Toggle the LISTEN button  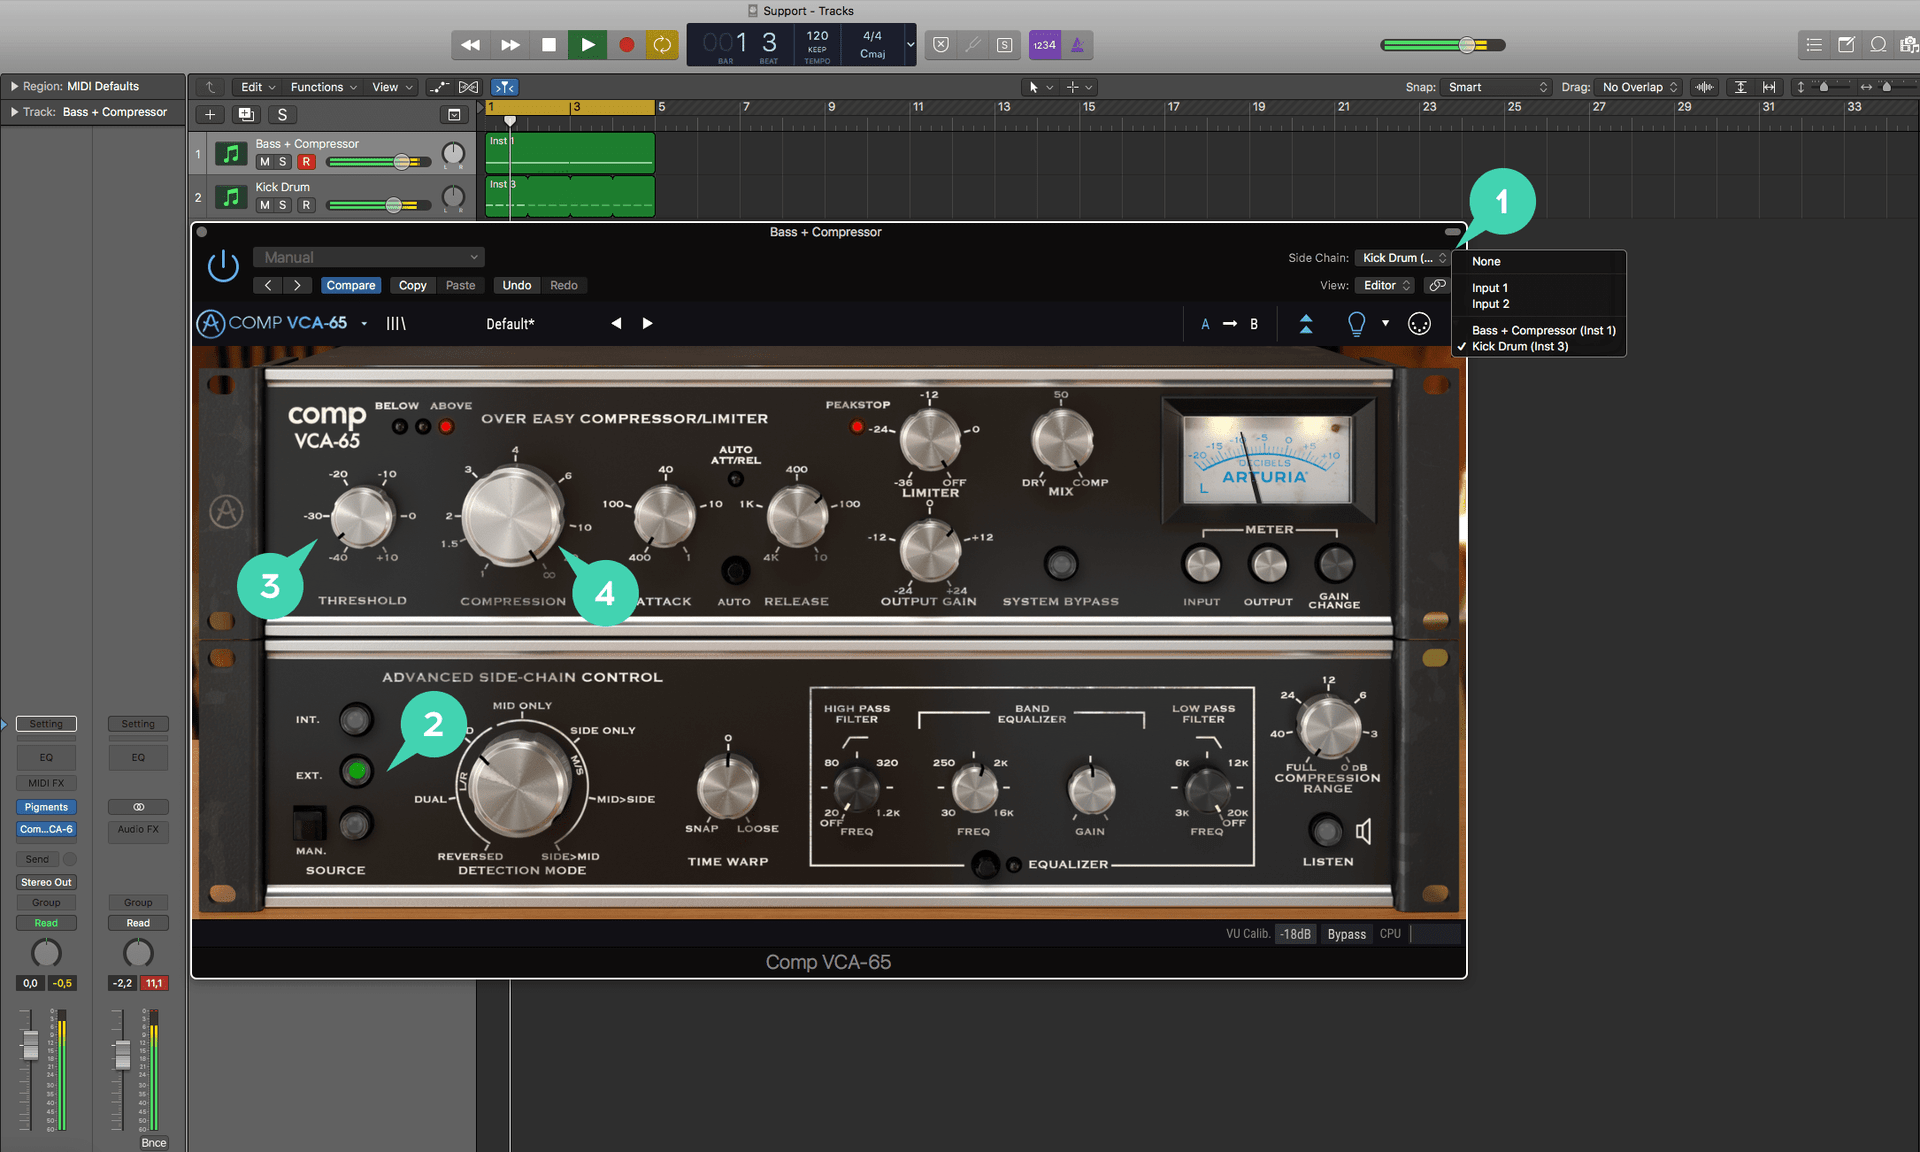click(1326, 830)
